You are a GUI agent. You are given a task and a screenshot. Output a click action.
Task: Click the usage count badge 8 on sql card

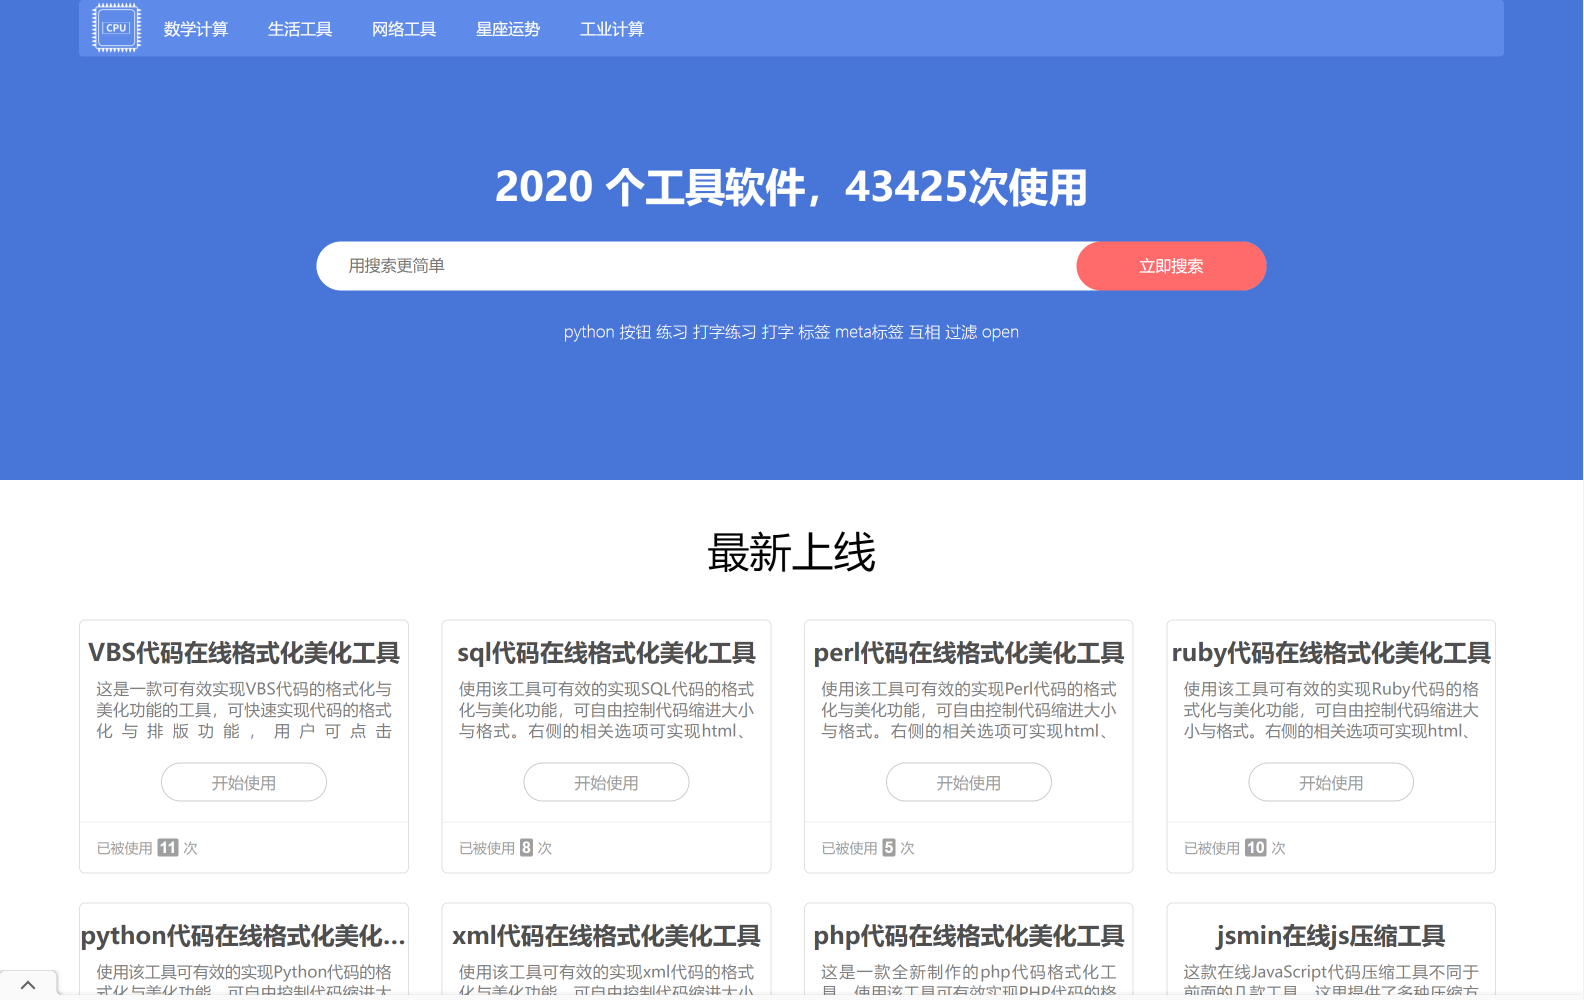click(526, 848)
